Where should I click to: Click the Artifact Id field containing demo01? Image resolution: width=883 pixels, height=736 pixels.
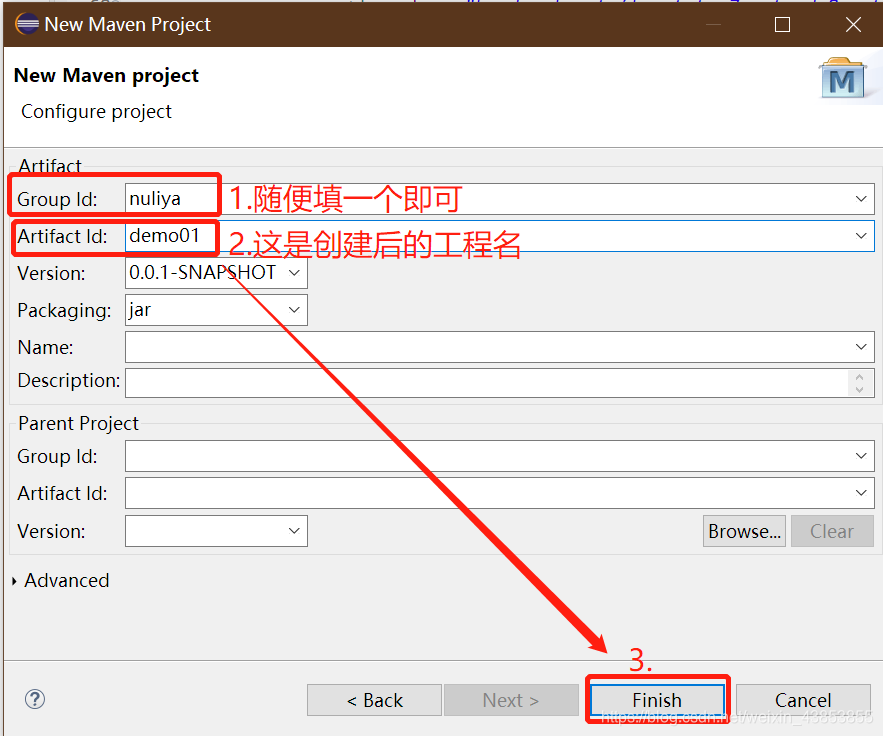tap(500, 236)
